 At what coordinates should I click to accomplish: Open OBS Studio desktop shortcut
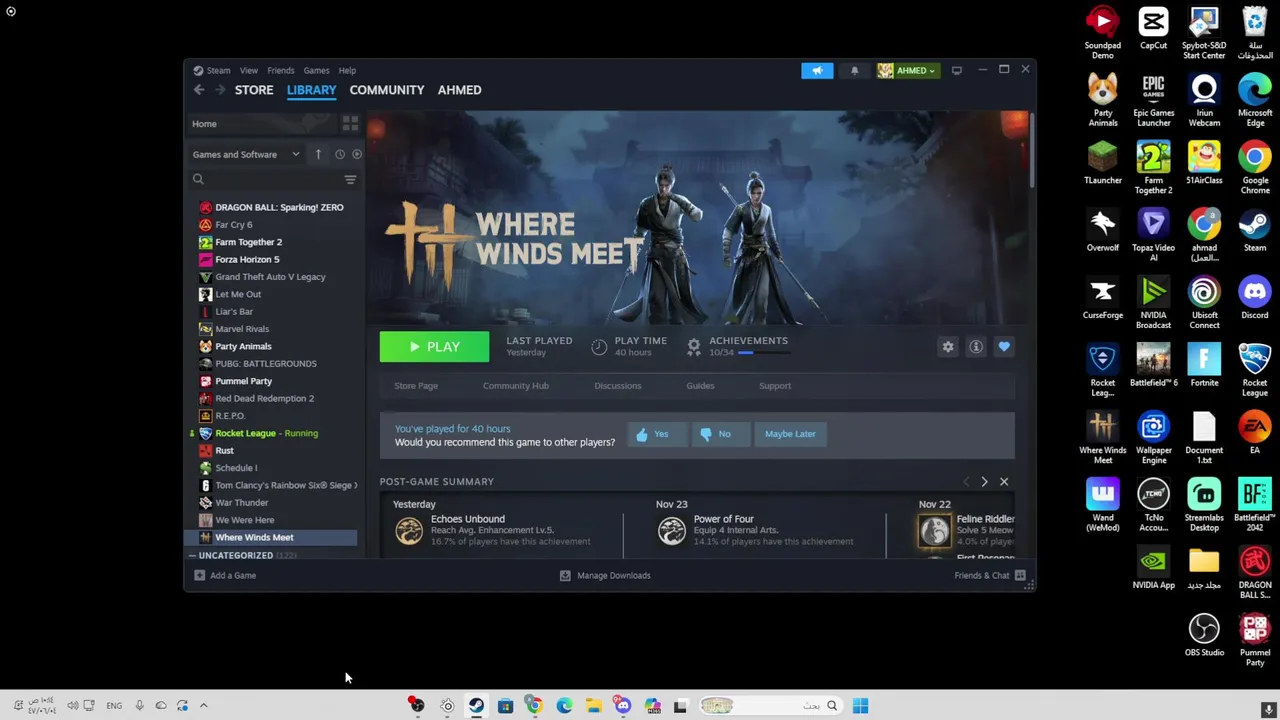pos(1204,635)
